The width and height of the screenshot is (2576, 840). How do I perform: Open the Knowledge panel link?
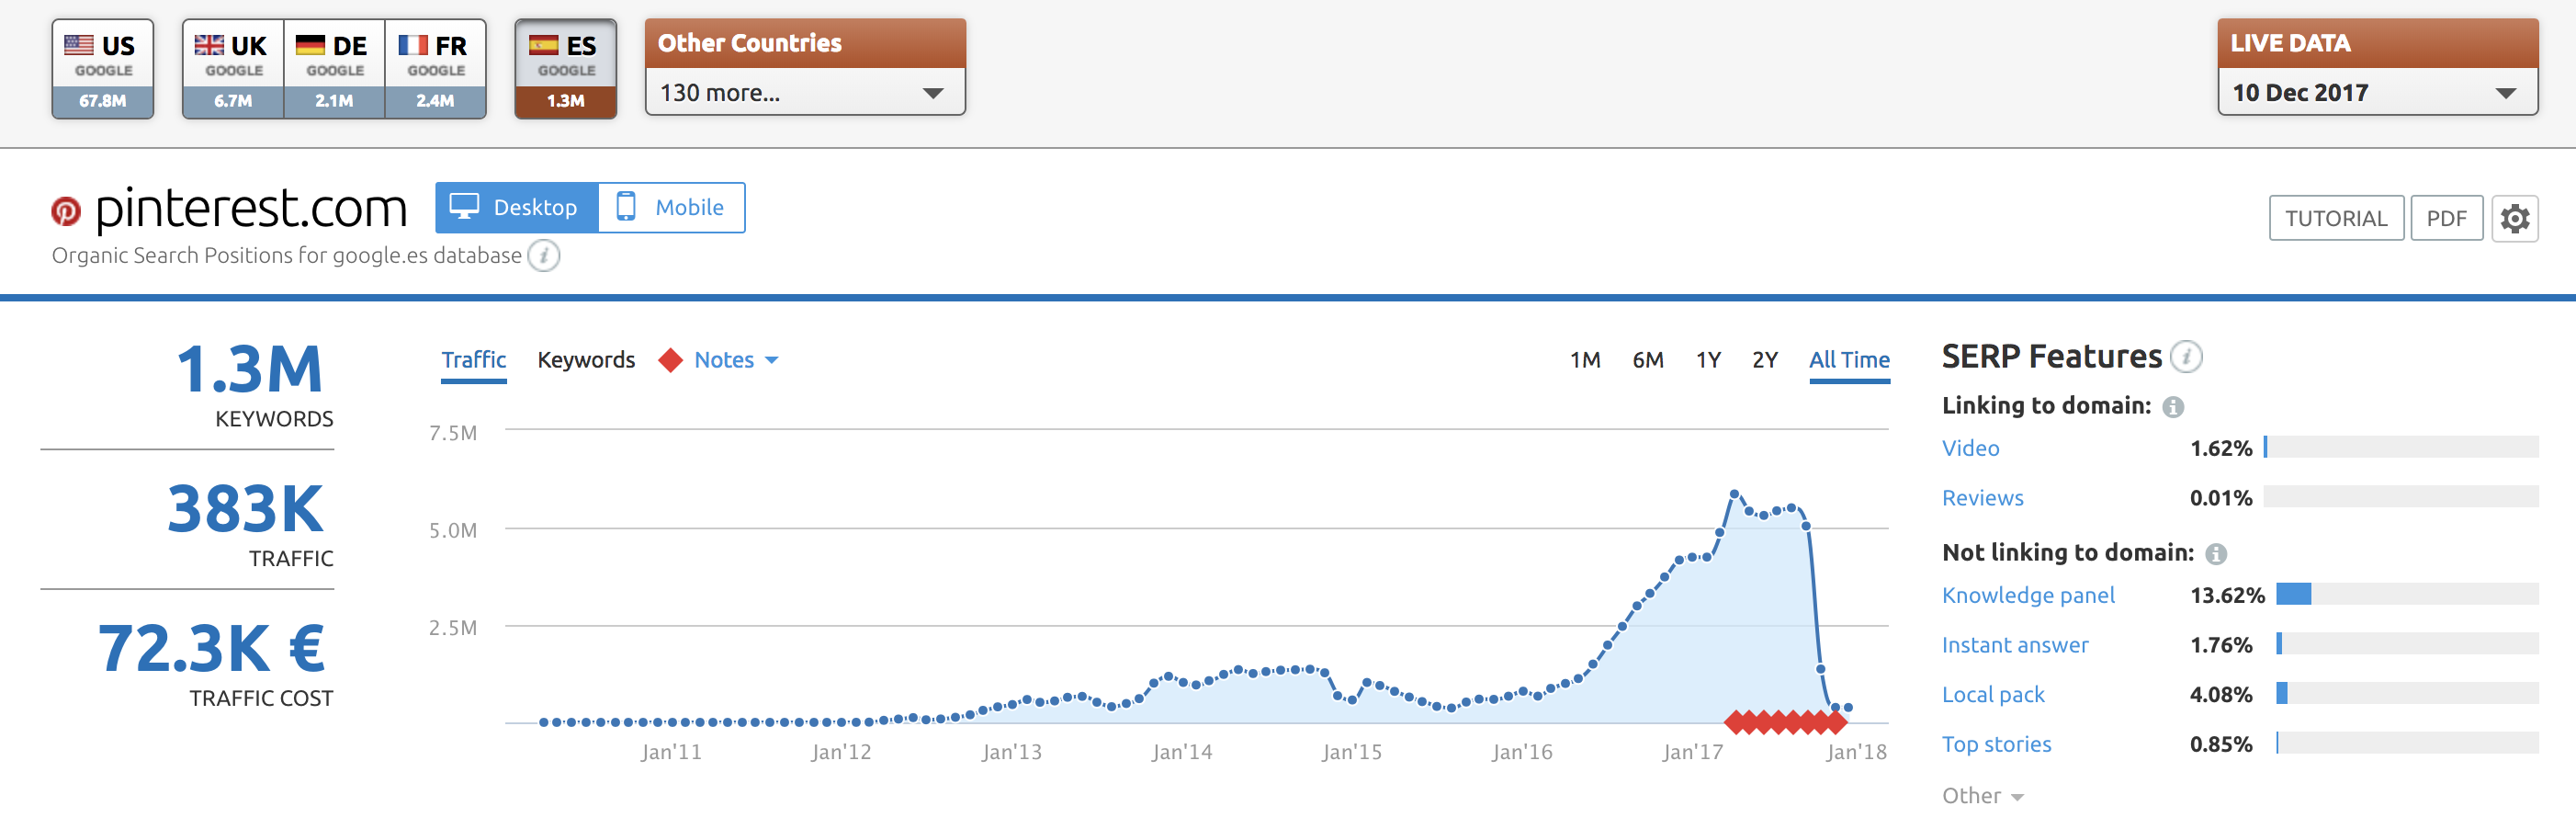2028,595
